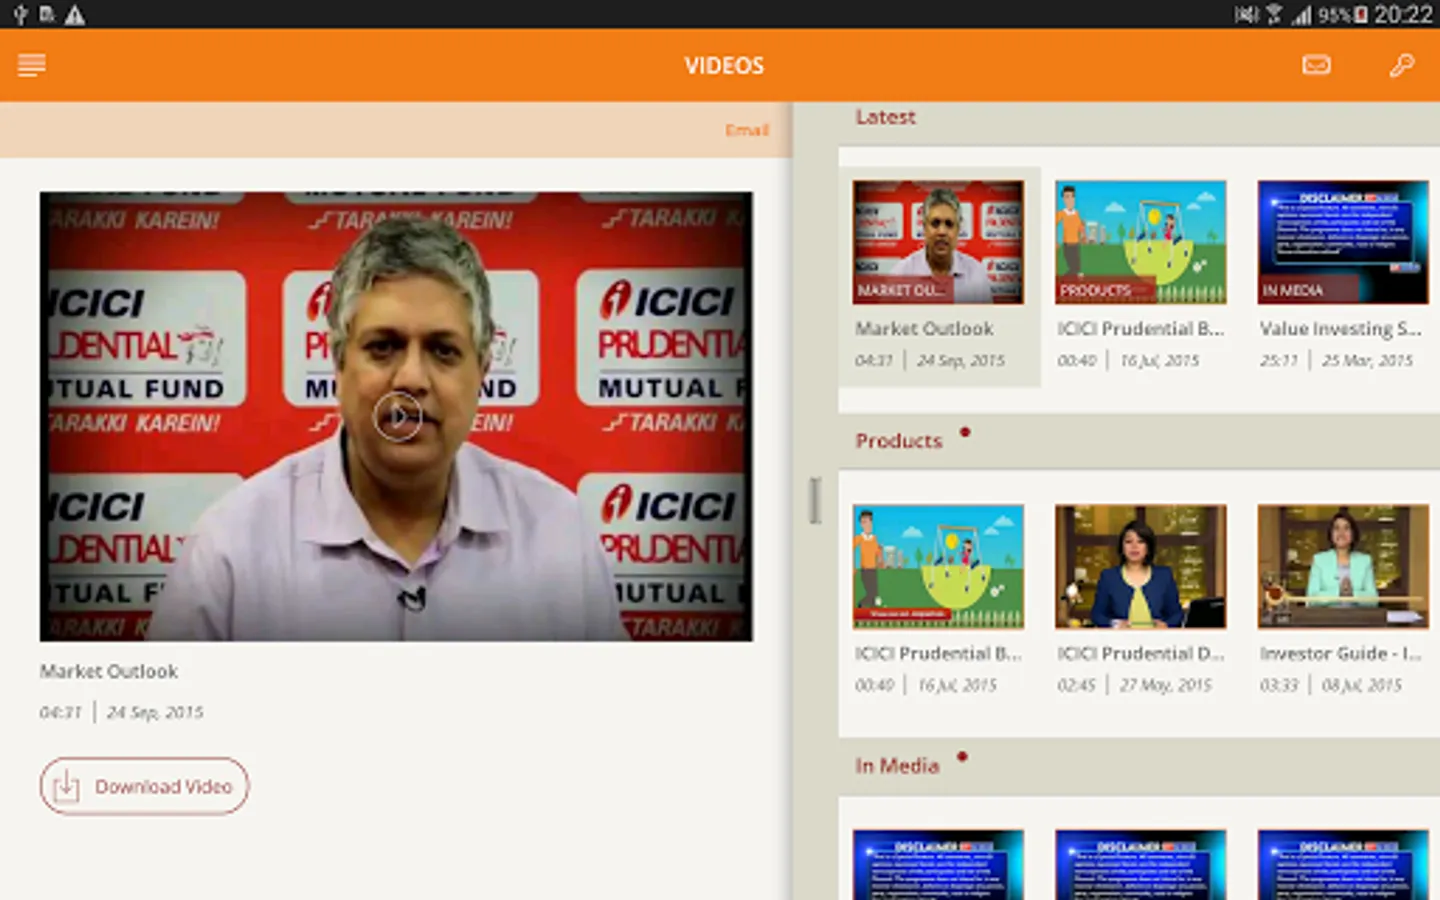Play the Market Outlook main video

click(397, 416)
